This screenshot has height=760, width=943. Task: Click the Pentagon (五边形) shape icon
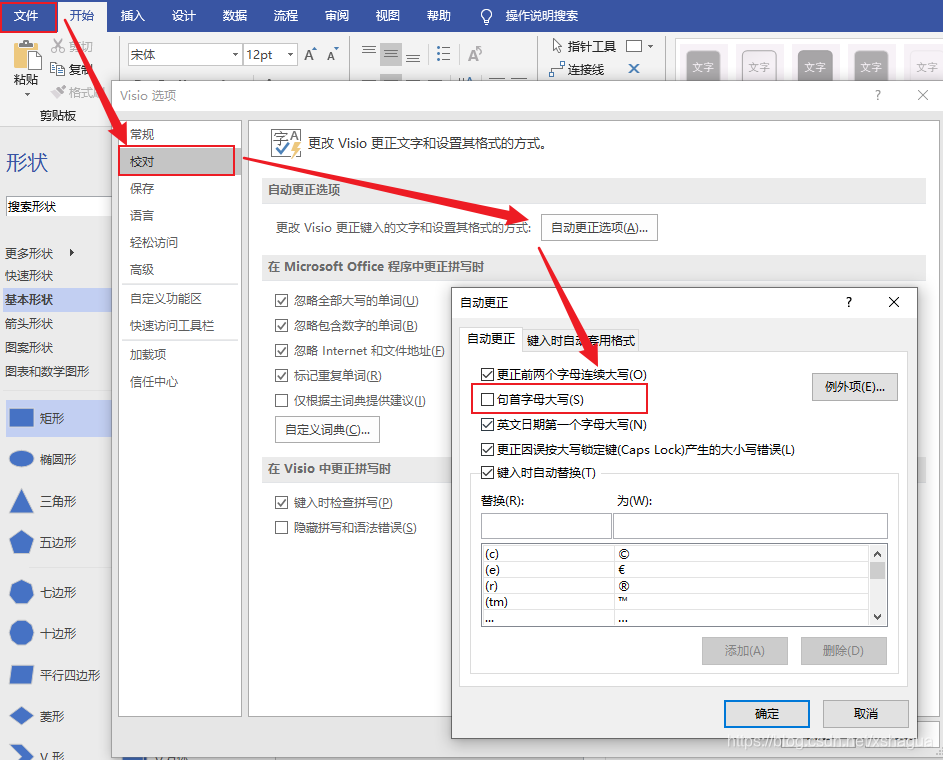[21, 542]
